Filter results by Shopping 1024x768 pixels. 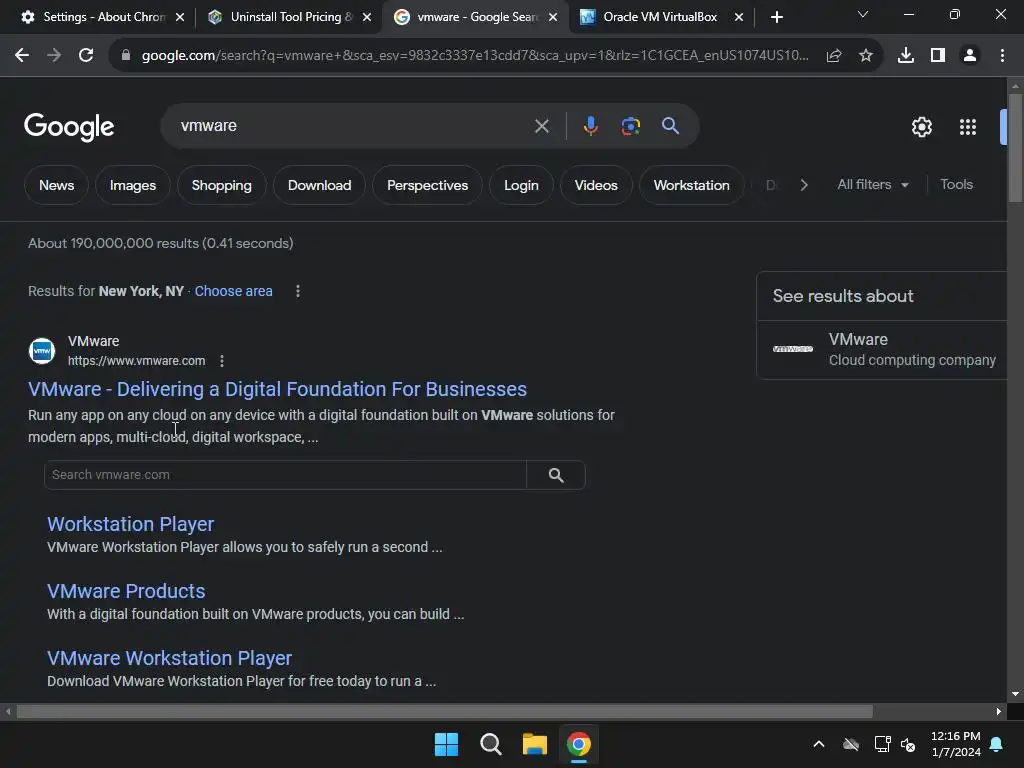click(x=221, y=185)
